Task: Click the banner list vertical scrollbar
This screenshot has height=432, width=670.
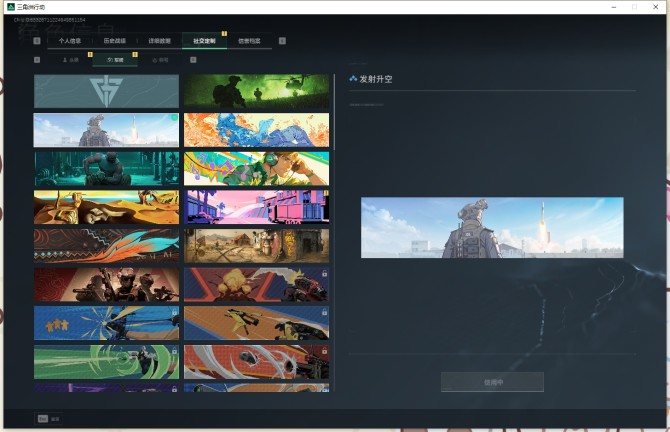Action: tap(334, 112)
